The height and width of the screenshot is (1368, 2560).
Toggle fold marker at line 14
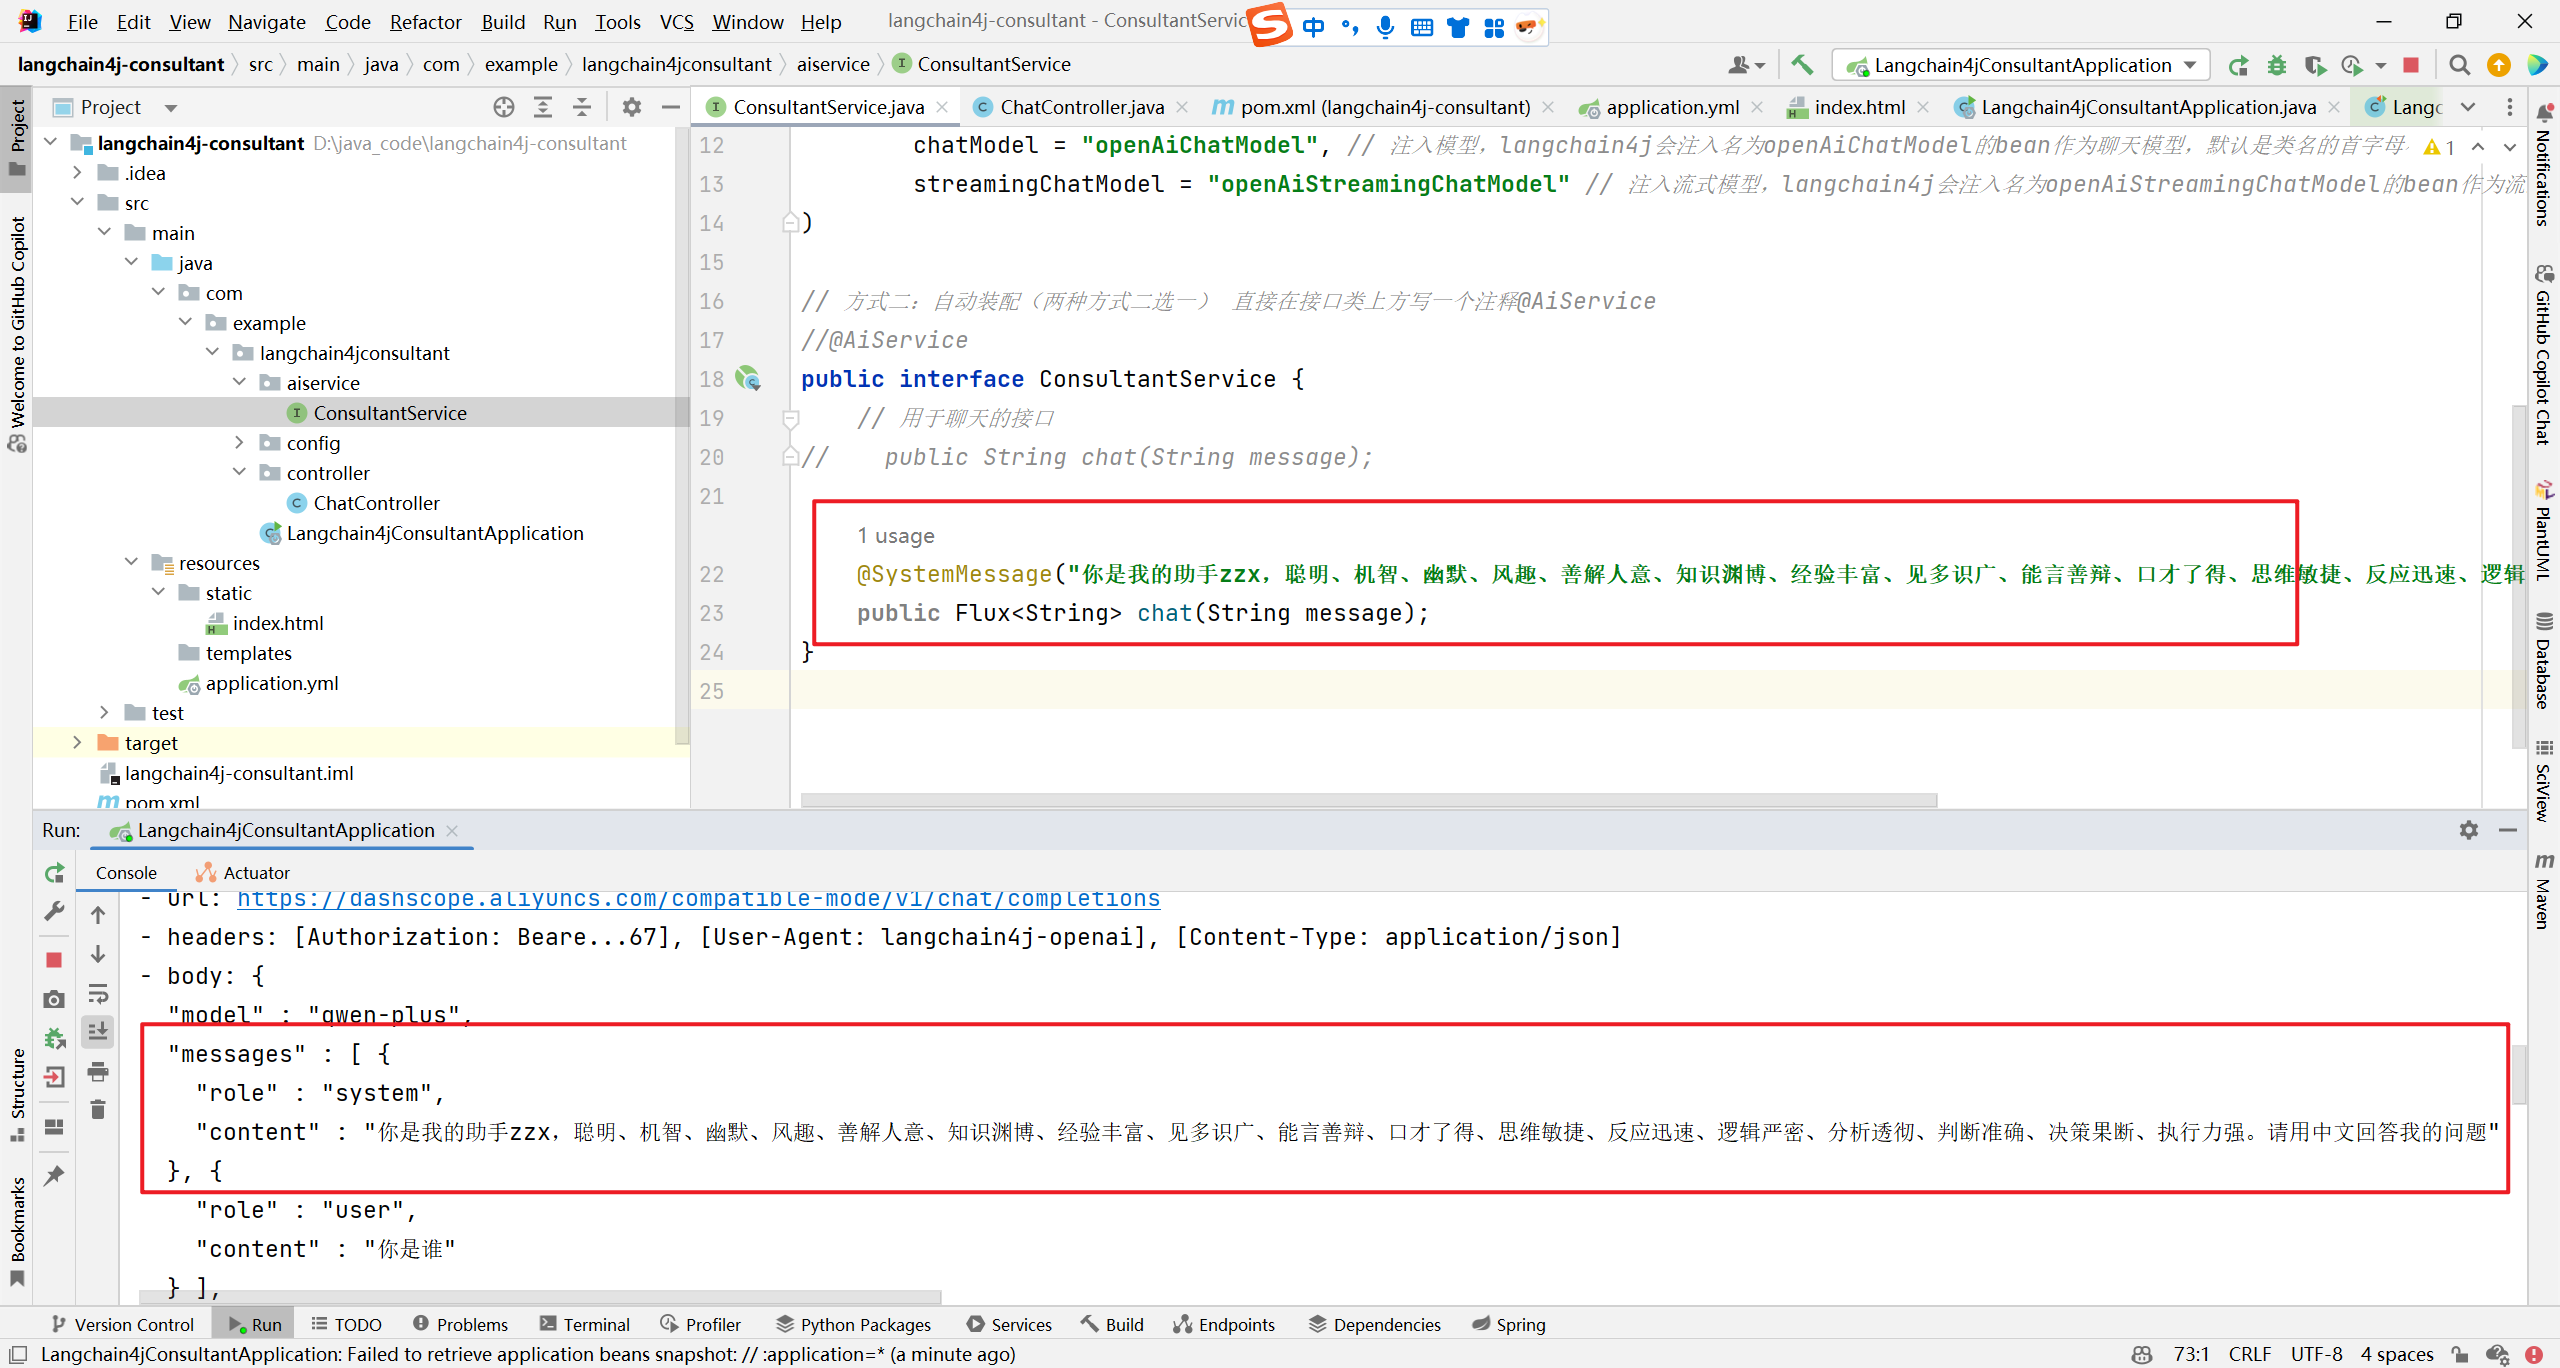tap(790, 223)
